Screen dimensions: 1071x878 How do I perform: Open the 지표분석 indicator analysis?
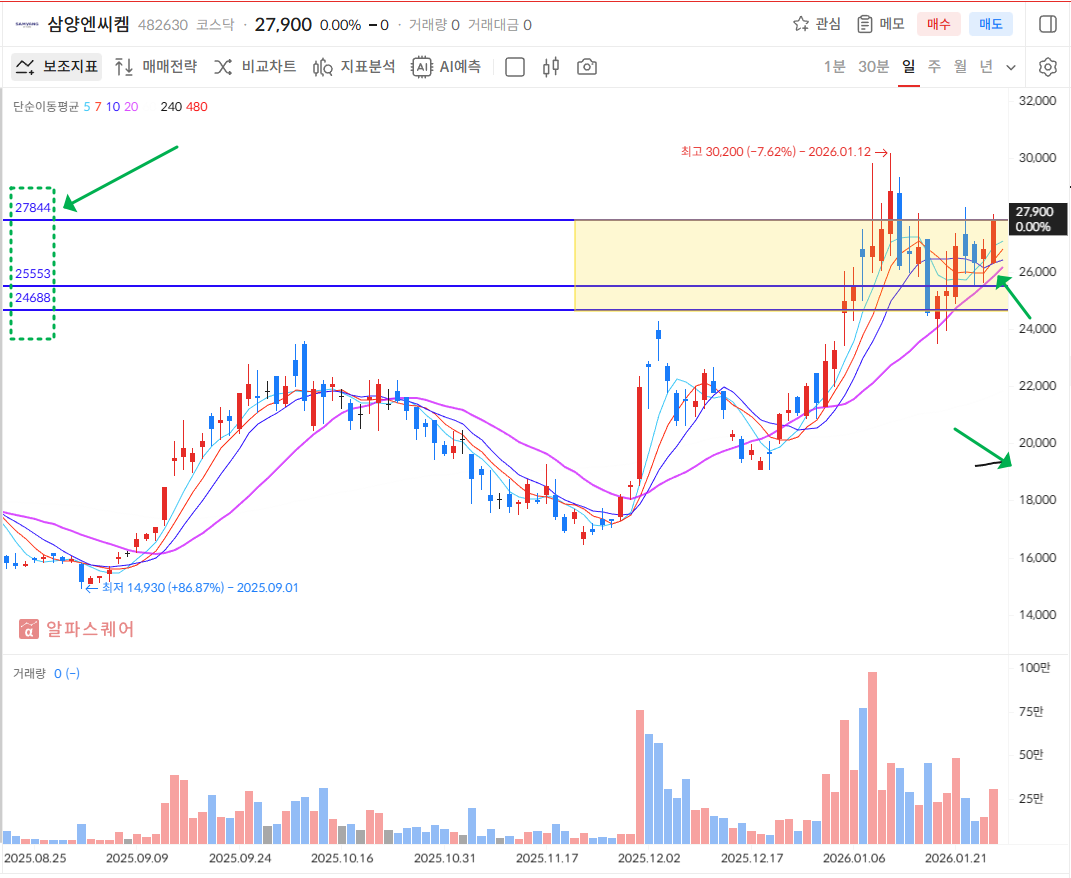[x=354, y=67]
